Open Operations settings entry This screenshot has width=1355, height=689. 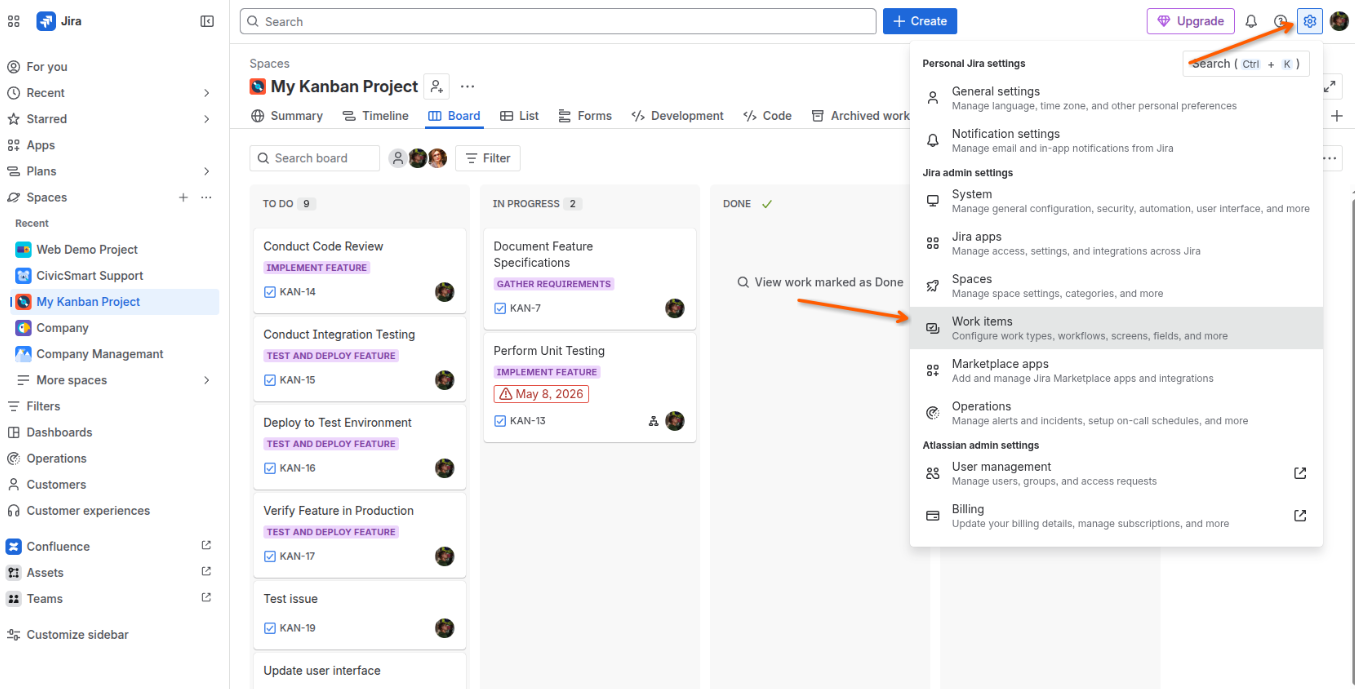[x=1116, y=413]
